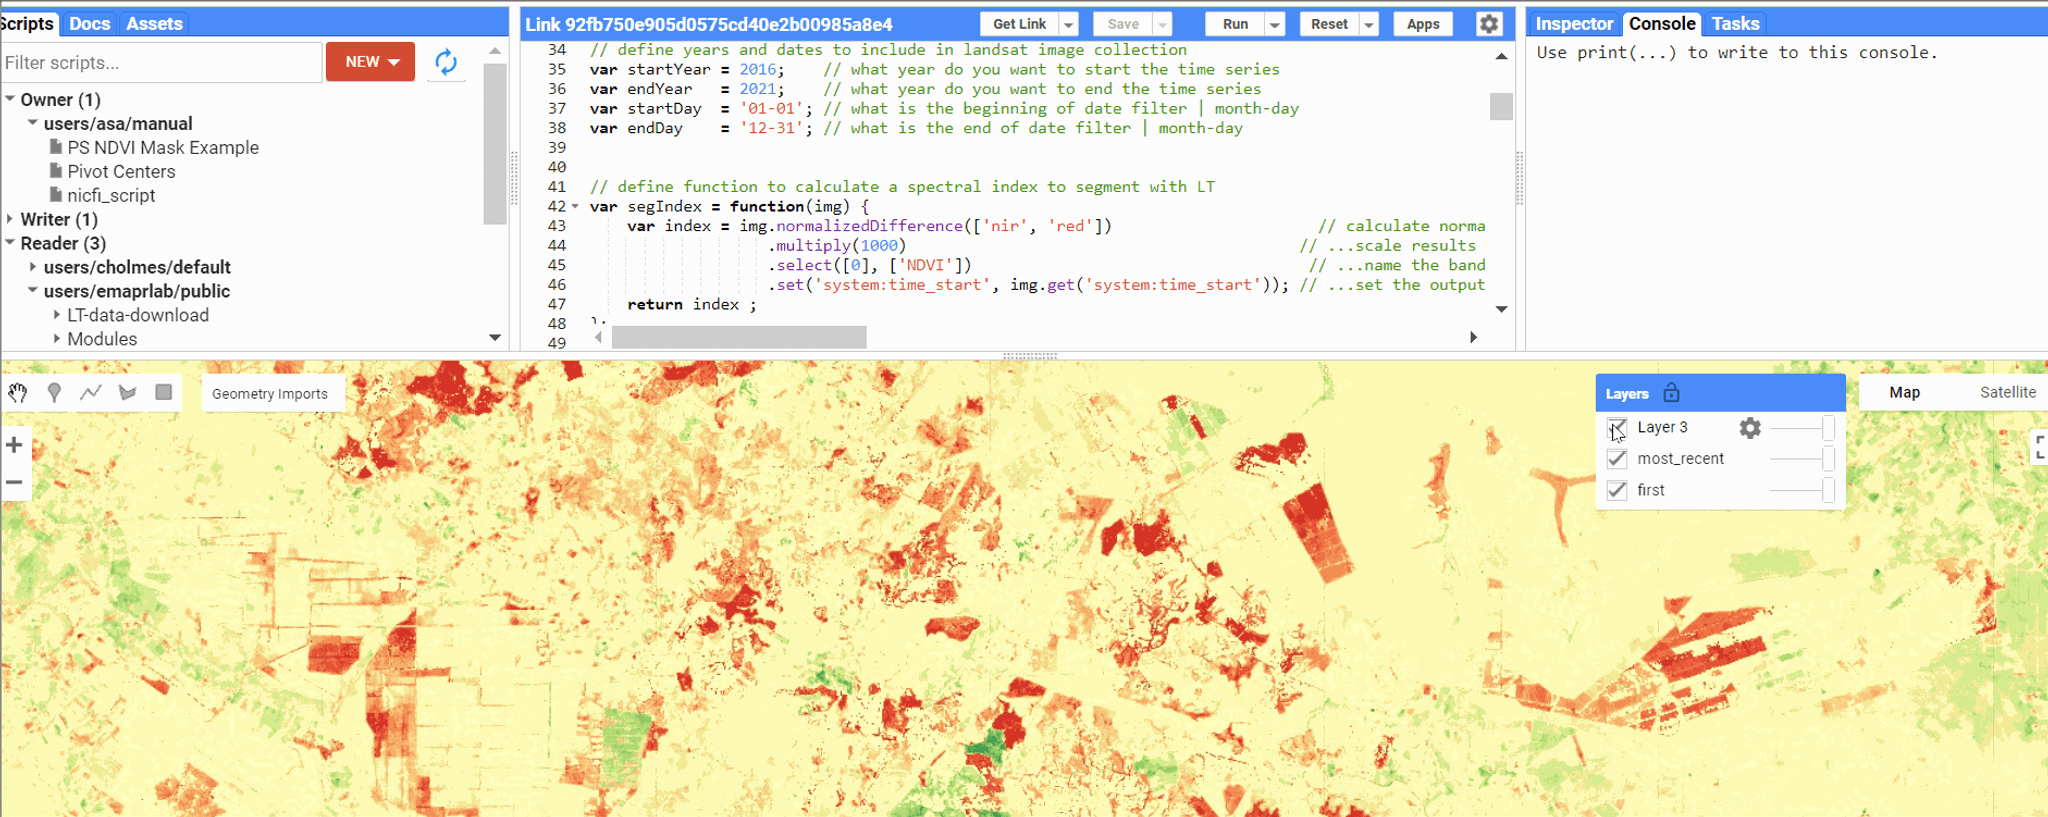Viewport: 2048px width, 817px height.
Task: Click the NEW button
Action: point(370,62)
